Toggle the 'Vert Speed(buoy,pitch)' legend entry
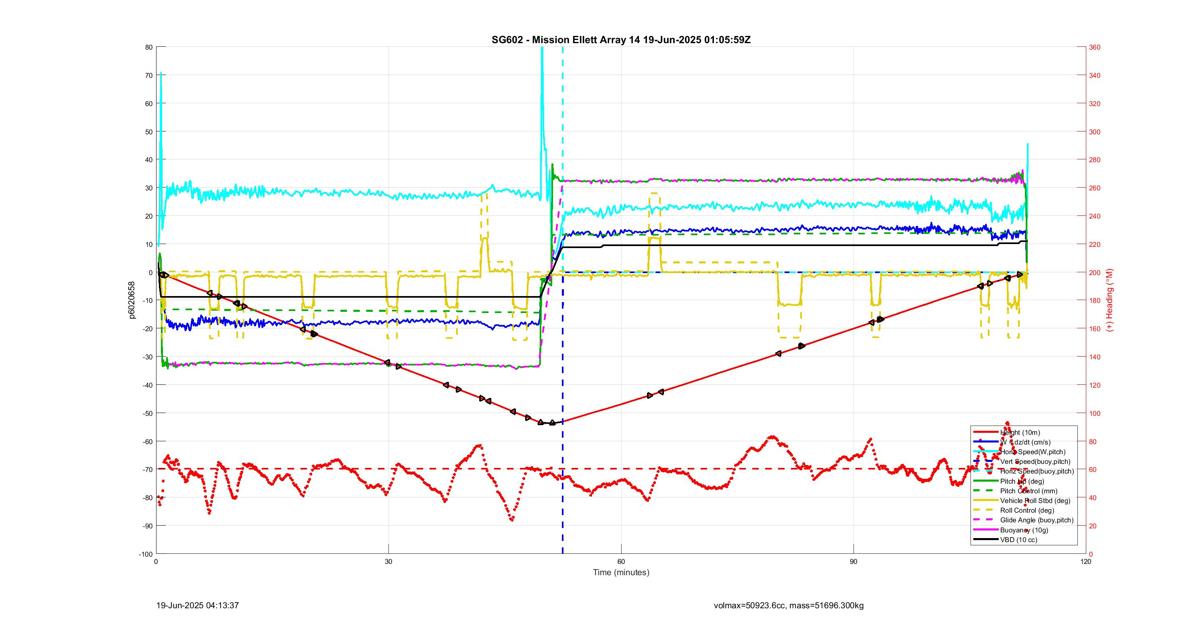Screen dimensions: 1200x622 point(1024,461)
